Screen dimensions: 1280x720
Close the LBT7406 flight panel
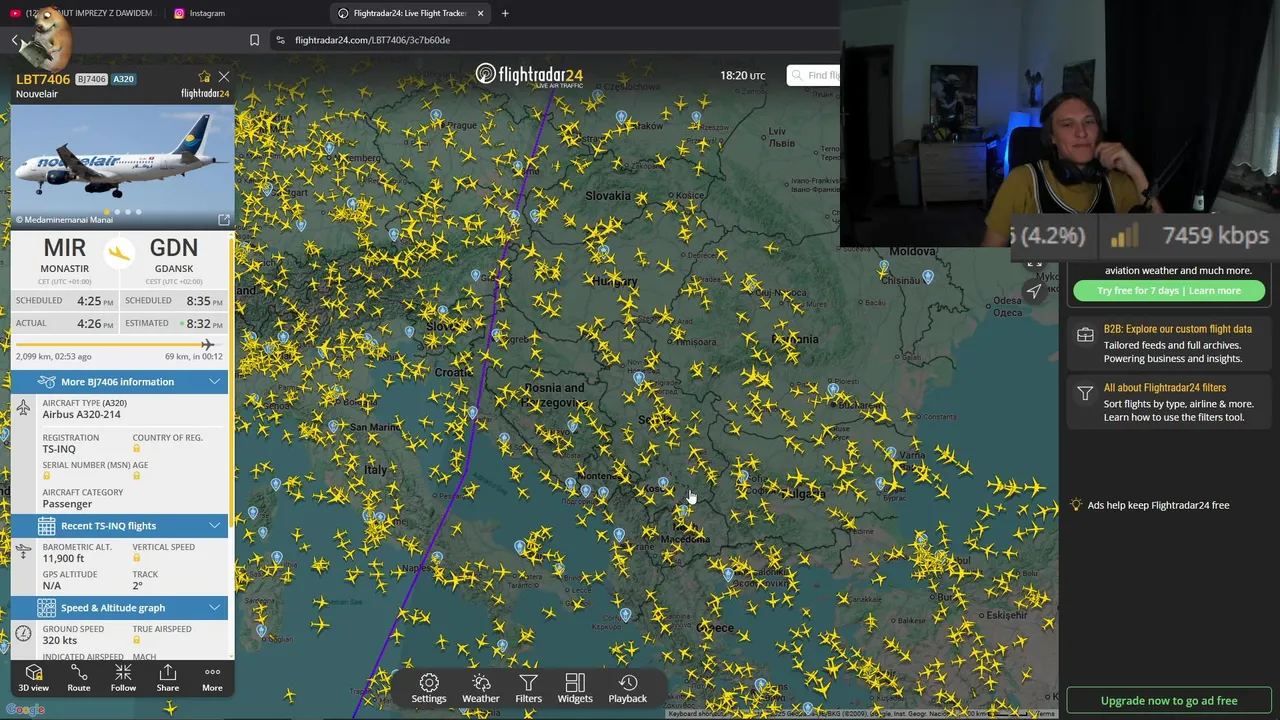click(224, 76)
